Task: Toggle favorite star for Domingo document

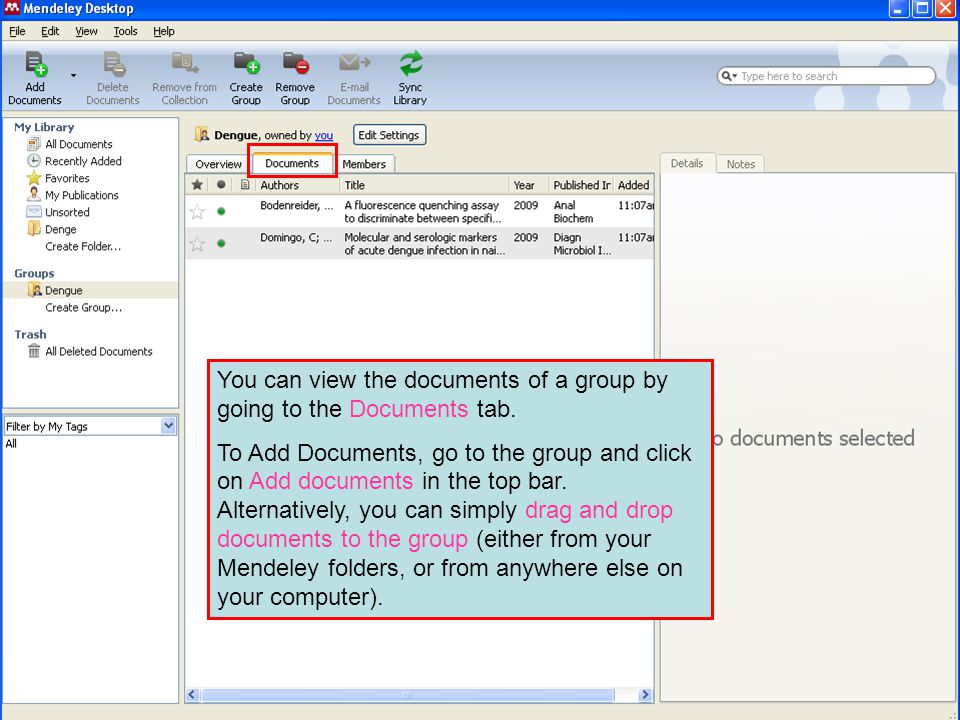Action: click(197, 244)
